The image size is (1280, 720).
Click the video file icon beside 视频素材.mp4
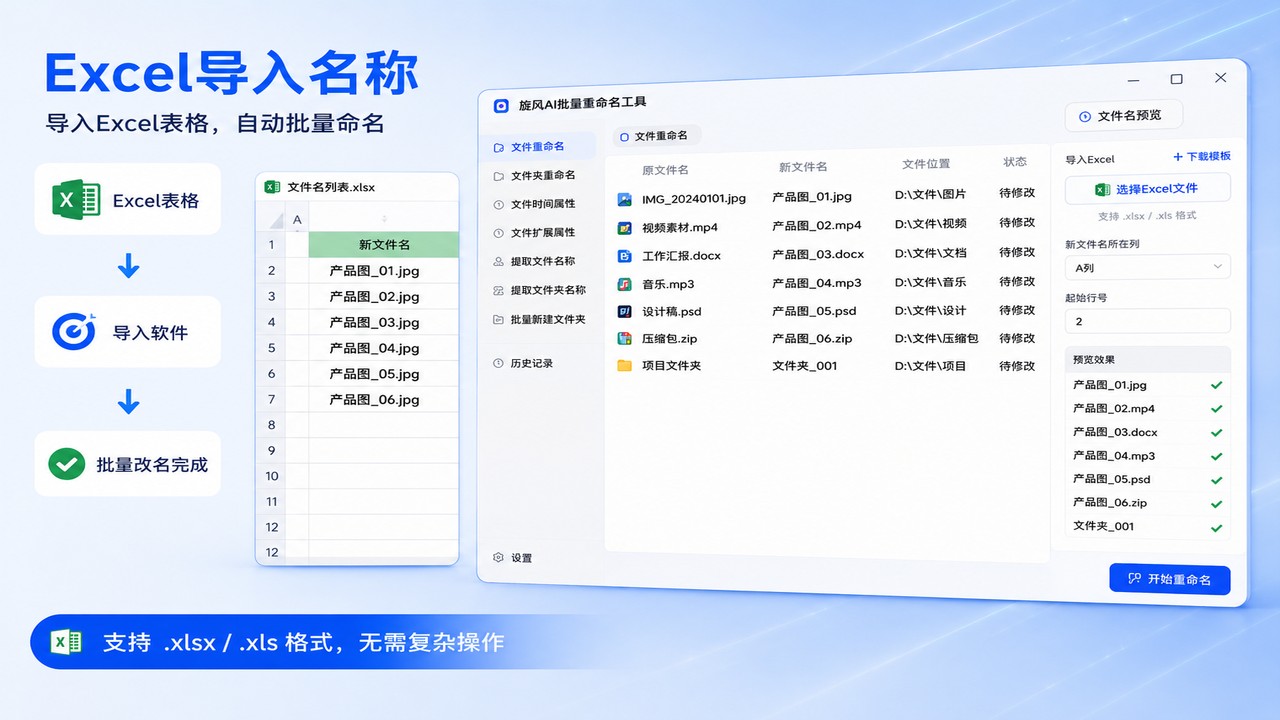pyautogui.click(x=624, y=227)
